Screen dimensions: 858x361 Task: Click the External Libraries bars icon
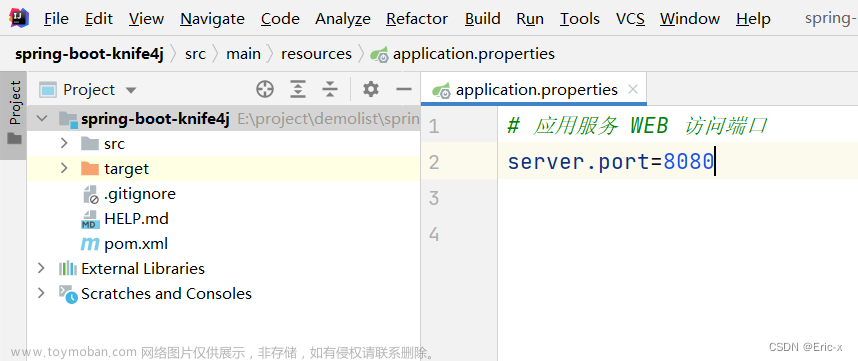(68, 269)
